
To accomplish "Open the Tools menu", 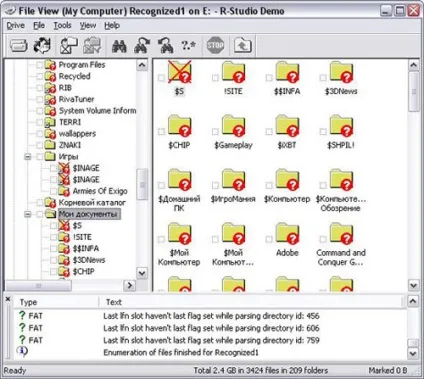I will 63,26.
